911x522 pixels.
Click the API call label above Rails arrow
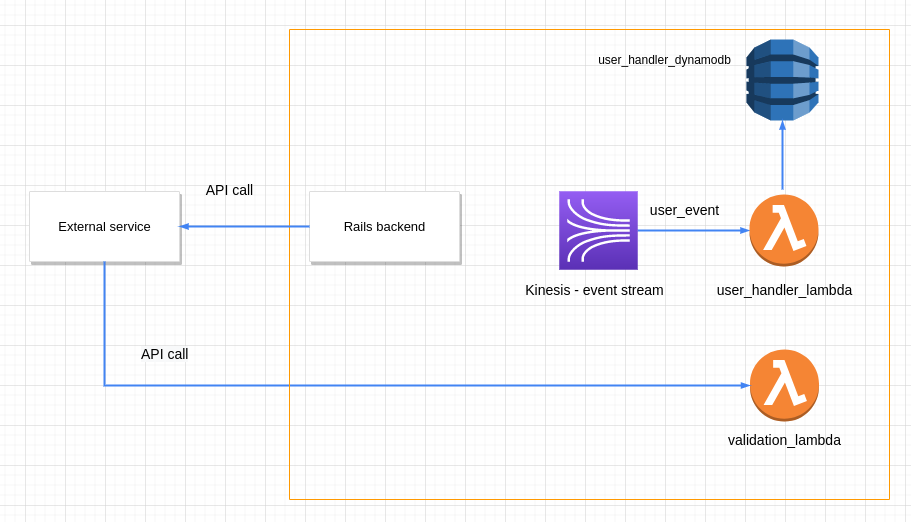click(229, 190)
